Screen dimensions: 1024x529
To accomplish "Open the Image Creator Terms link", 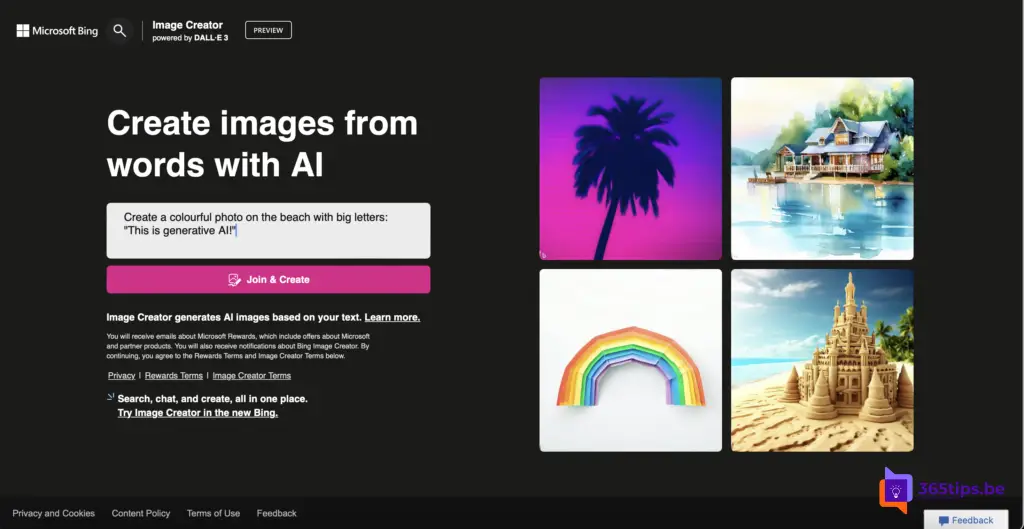I will pos(251,376).
